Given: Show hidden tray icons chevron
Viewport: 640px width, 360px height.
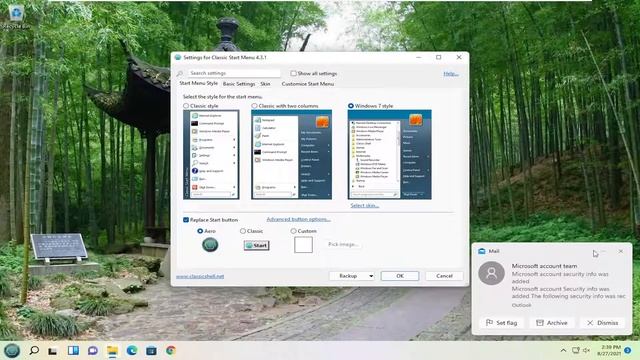Looking at the screenshot, I should (563, 350).
